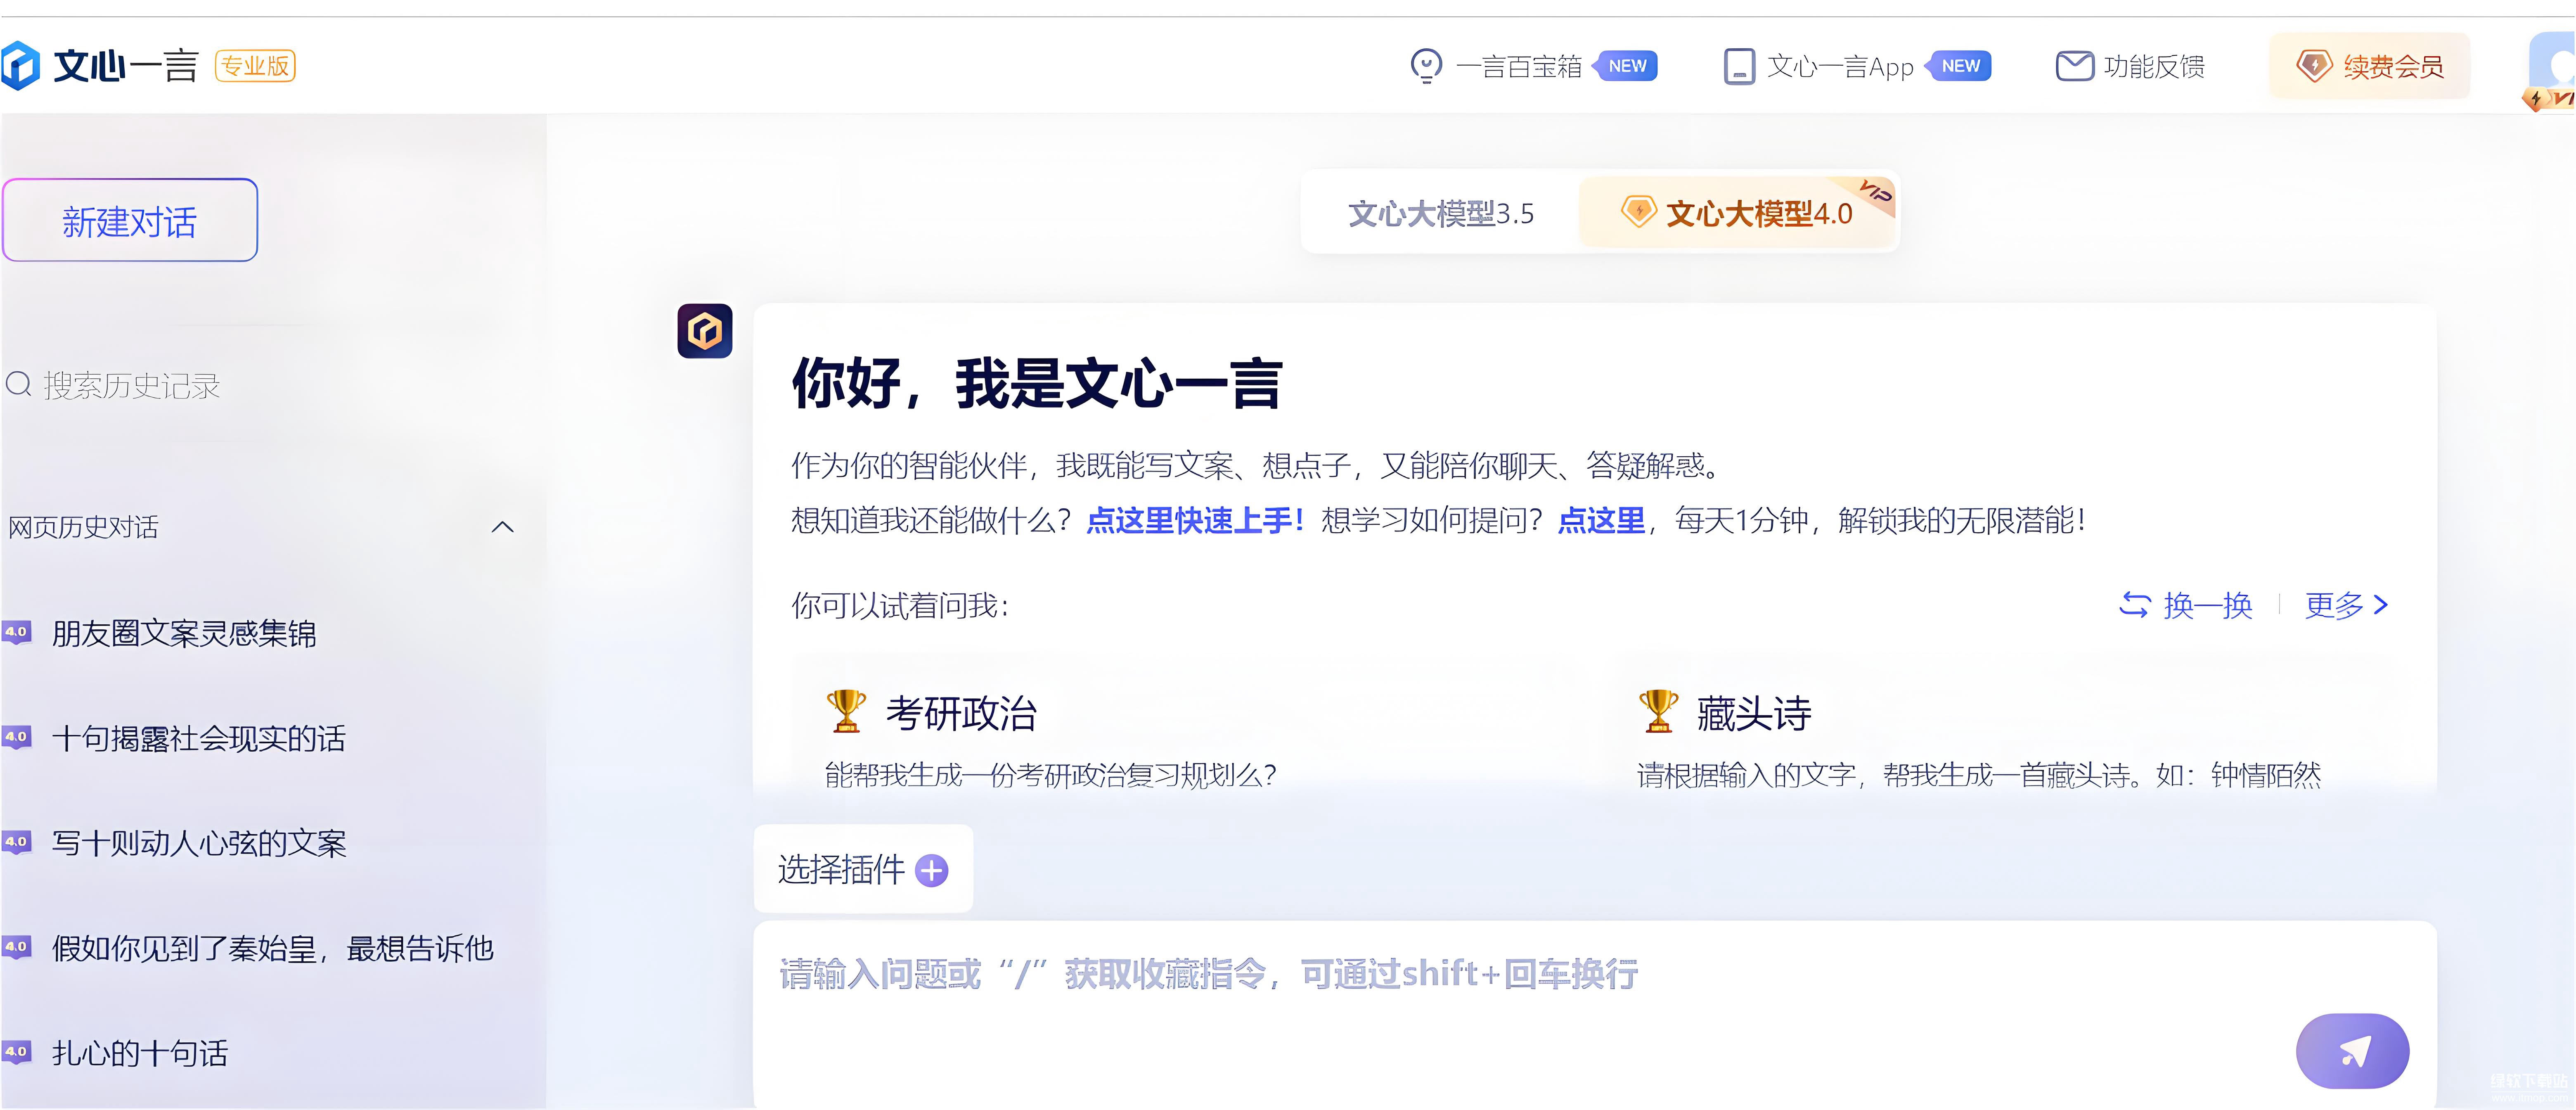Click the search magnifier icon in sidebar

pos(19,384)
